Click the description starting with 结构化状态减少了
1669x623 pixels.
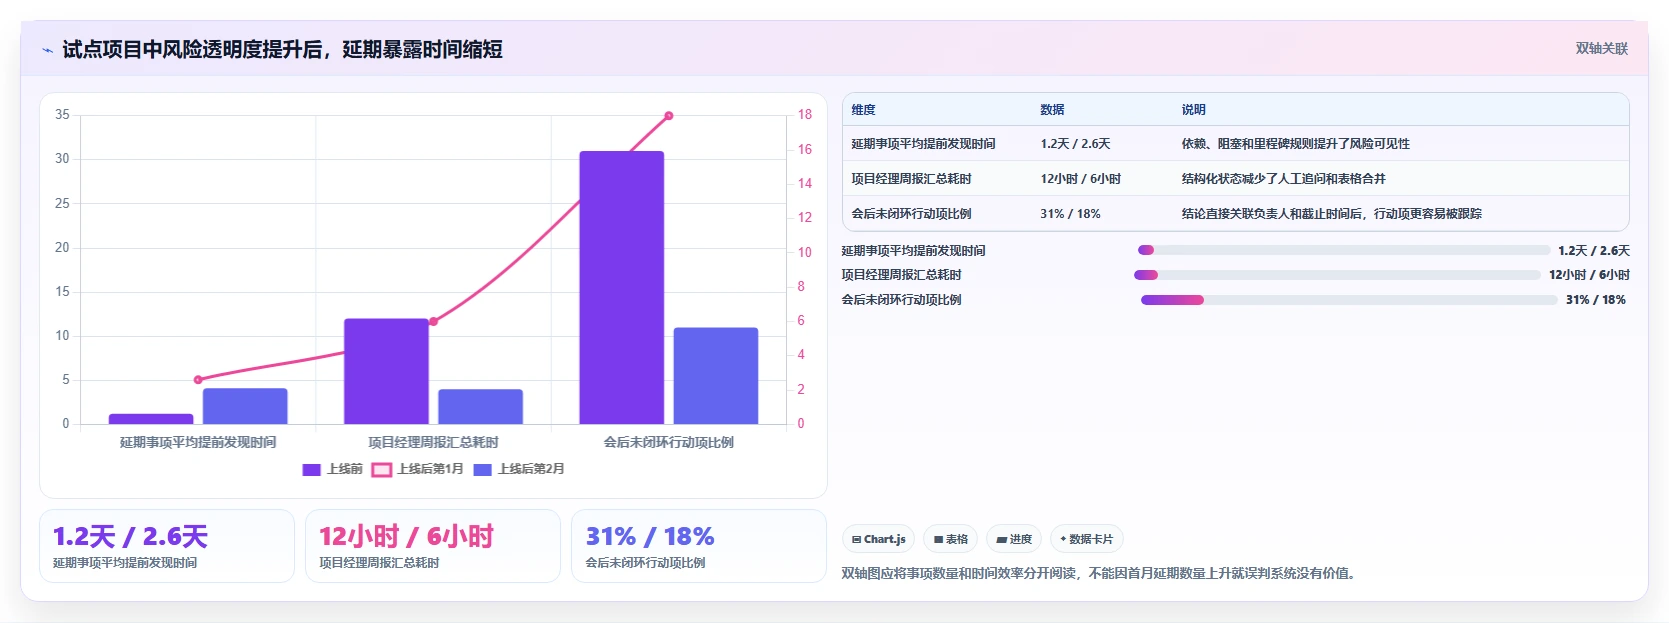(1283, 179)
